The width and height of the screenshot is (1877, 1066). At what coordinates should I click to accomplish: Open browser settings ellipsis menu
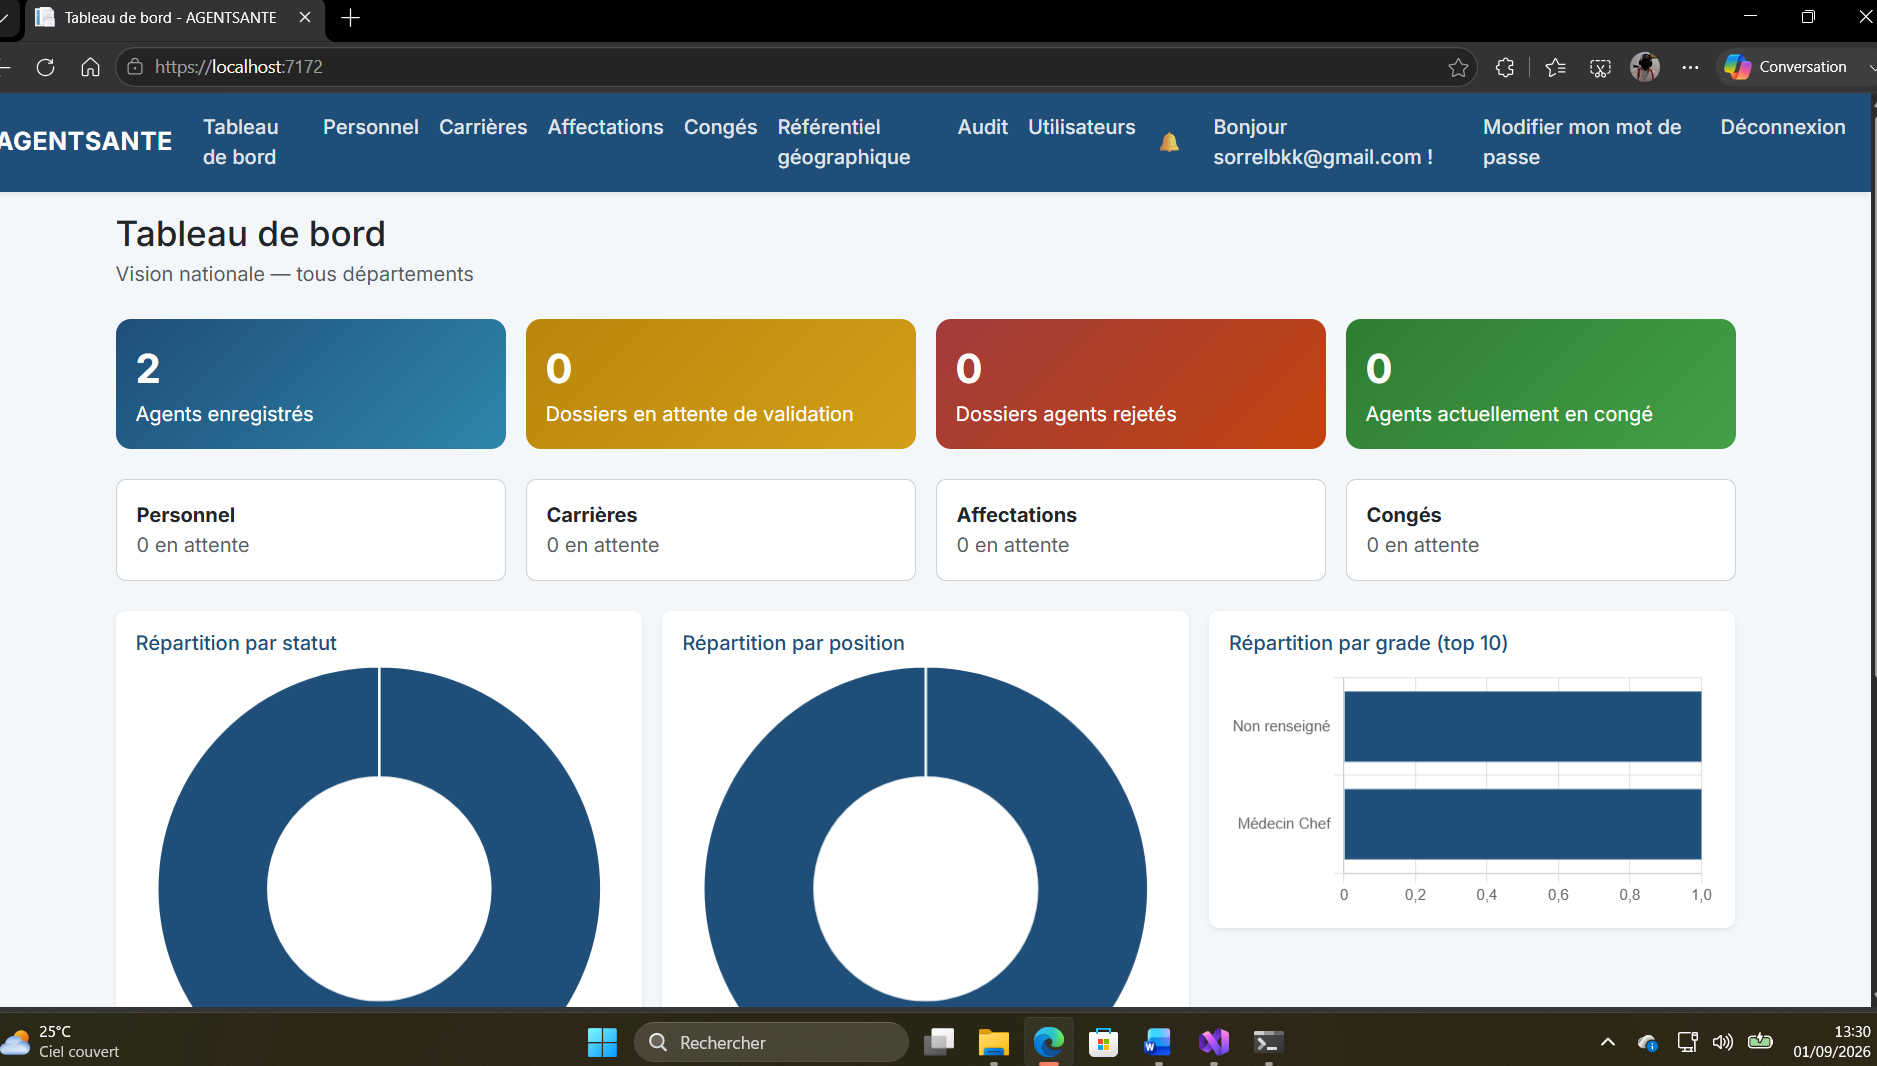(x=1690, y=67)
